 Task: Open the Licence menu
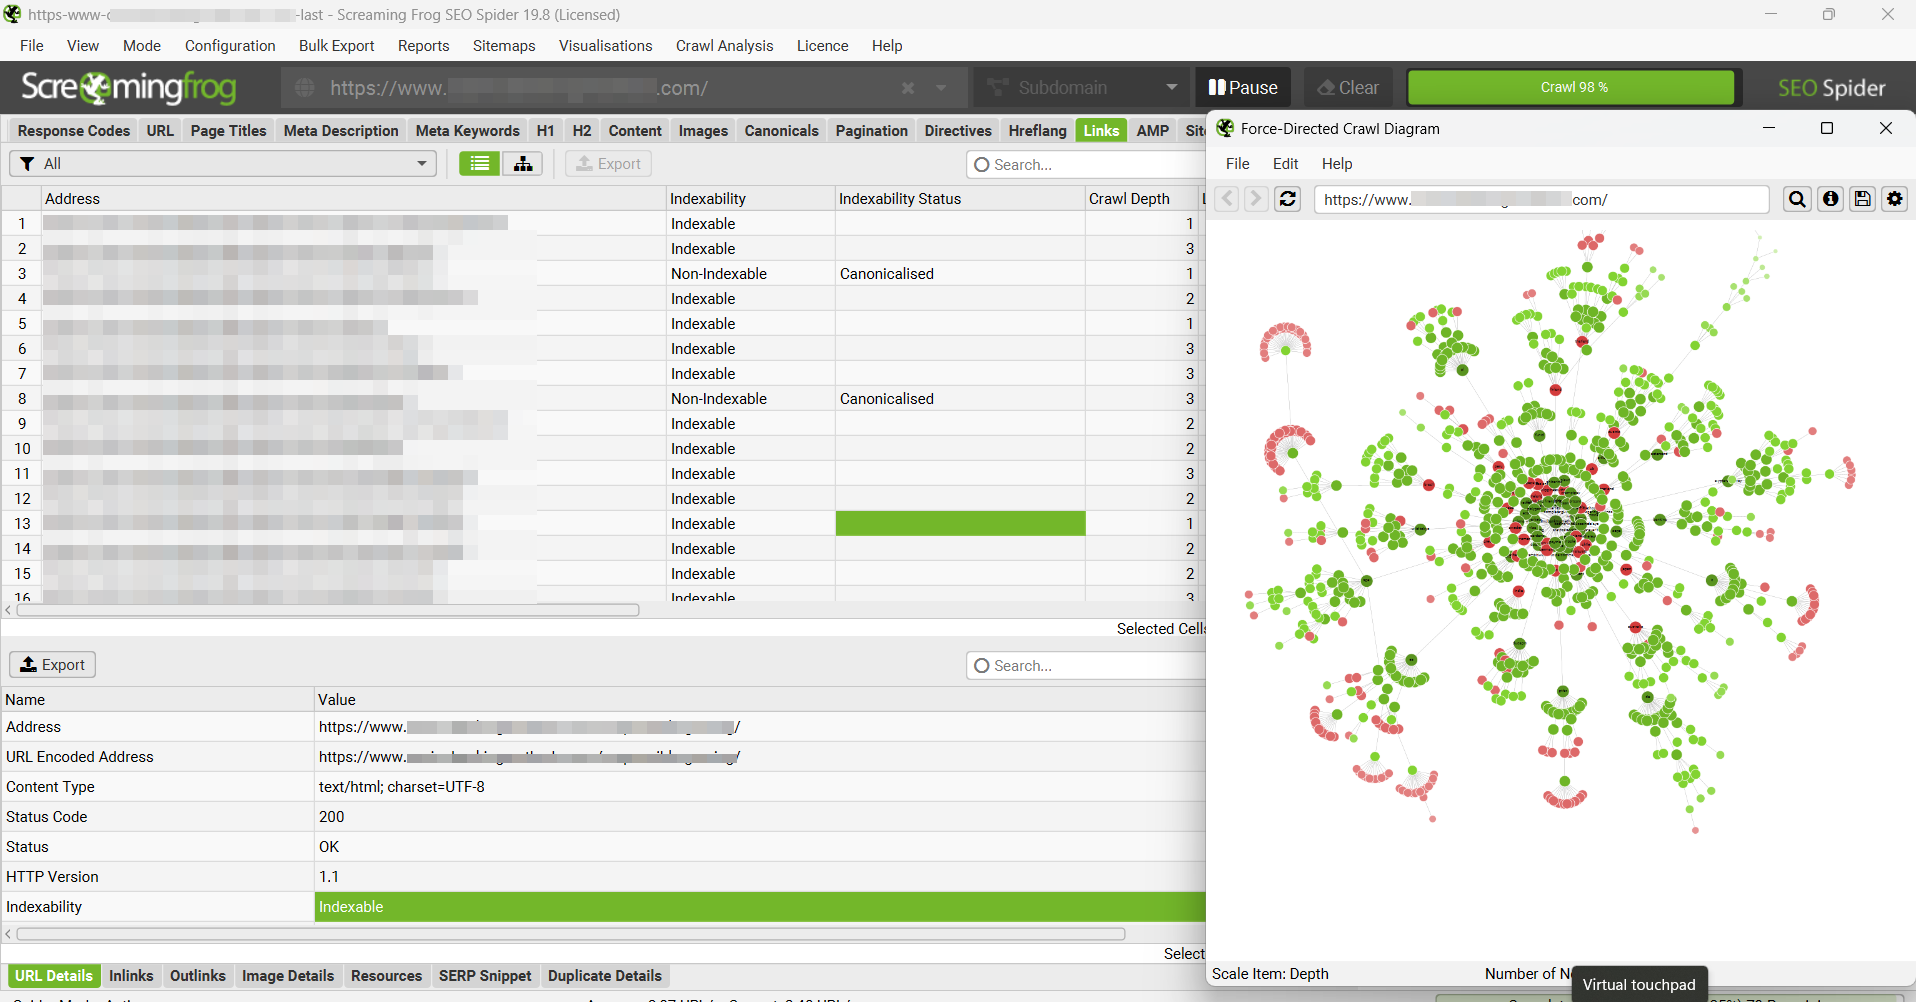tap(822, 46)
